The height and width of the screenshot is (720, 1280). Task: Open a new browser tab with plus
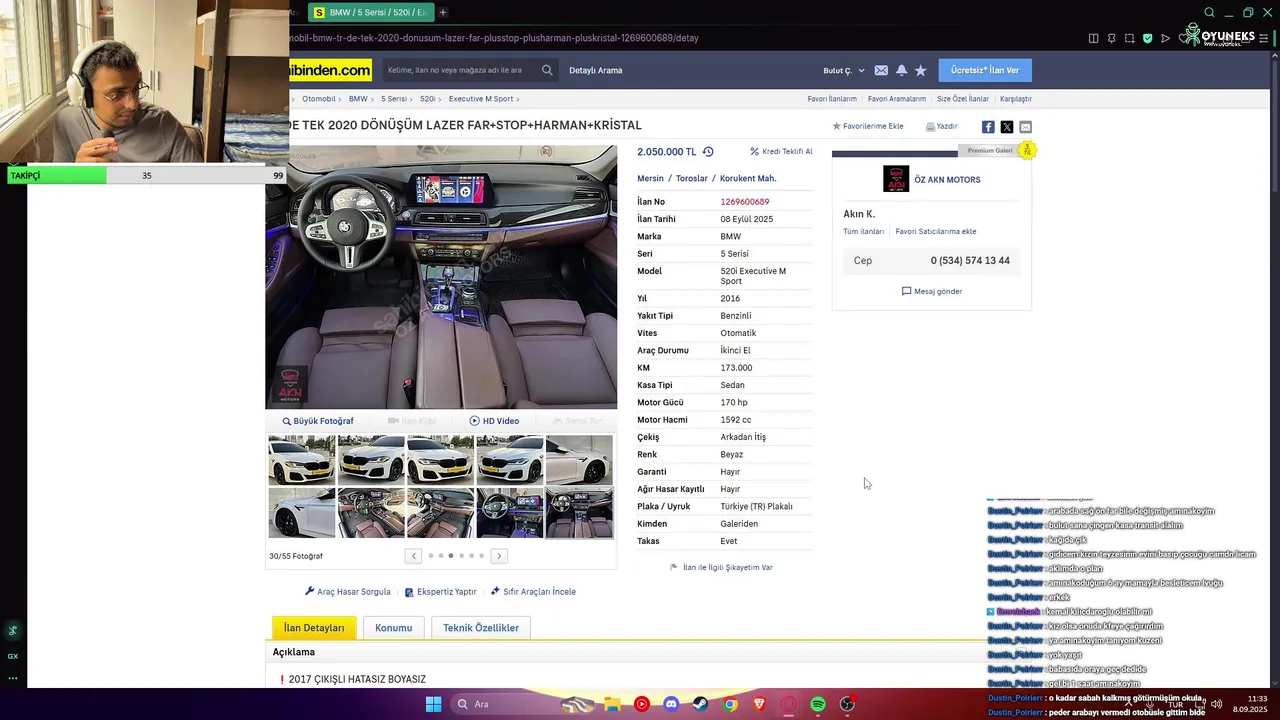pos(443,12)
